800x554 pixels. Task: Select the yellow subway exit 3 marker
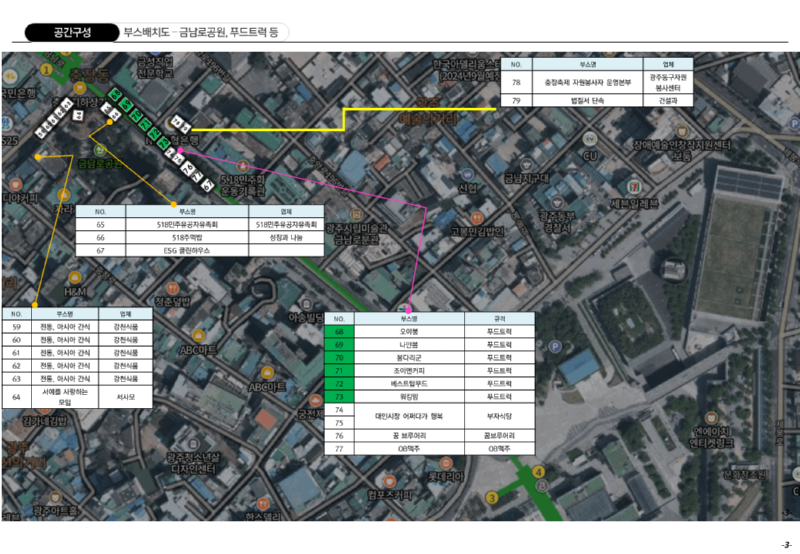point(491,497)
